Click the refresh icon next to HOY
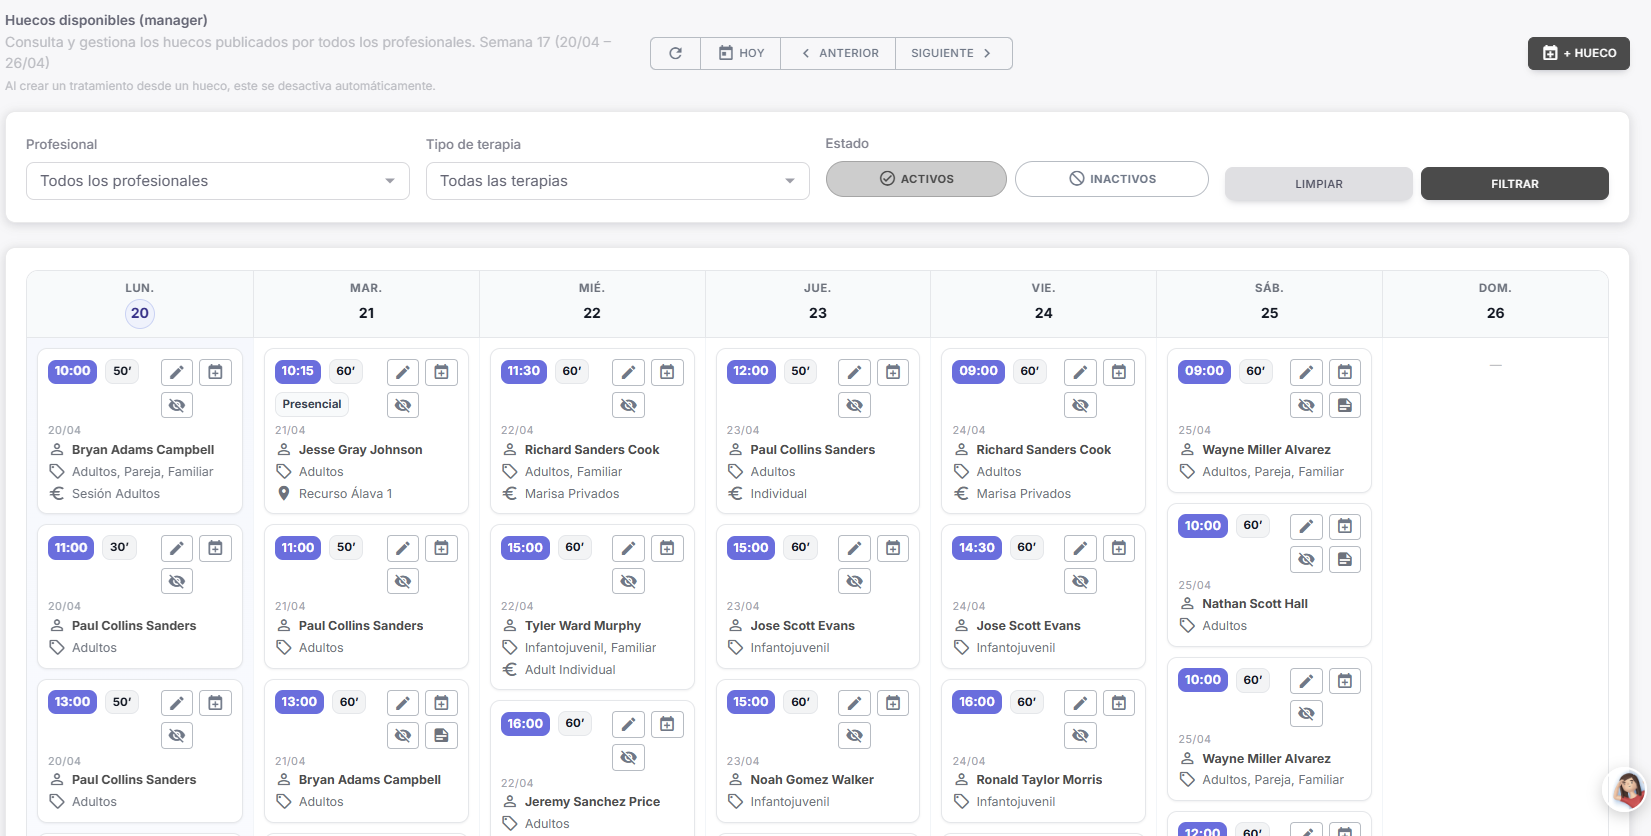1651x836 pixels. pos(675,53)
